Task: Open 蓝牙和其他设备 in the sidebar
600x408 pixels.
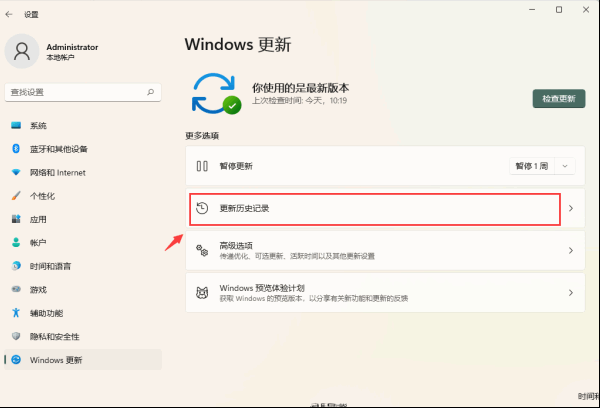Action: tap(83, 149)
